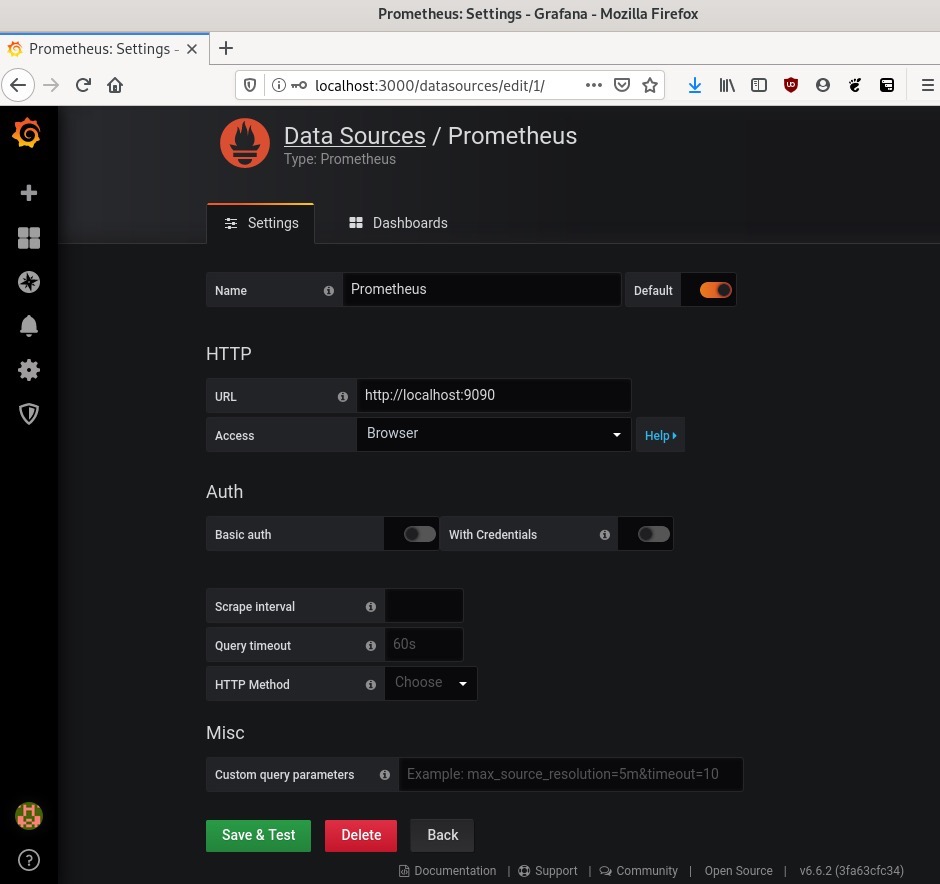Image resolution: width=940 pixels, height=884 pixels.
Task: Click the Prometheus flame logo
Action: (x=245, y=143)
